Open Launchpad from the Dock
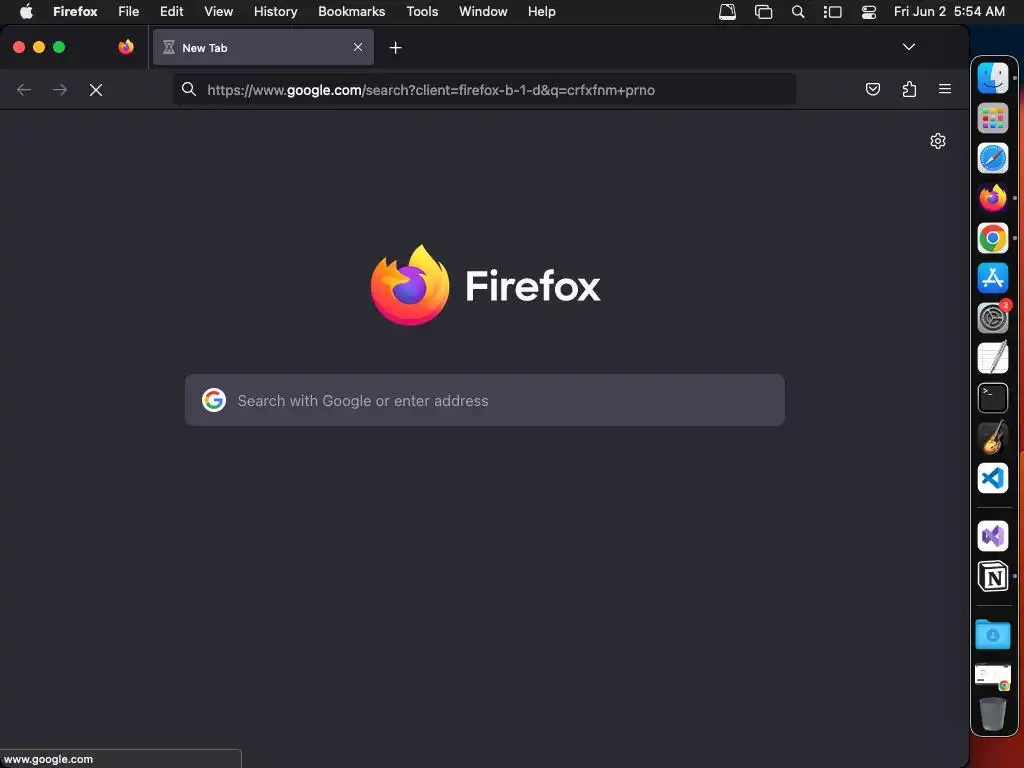The image size is (1024, 768). 993,118
